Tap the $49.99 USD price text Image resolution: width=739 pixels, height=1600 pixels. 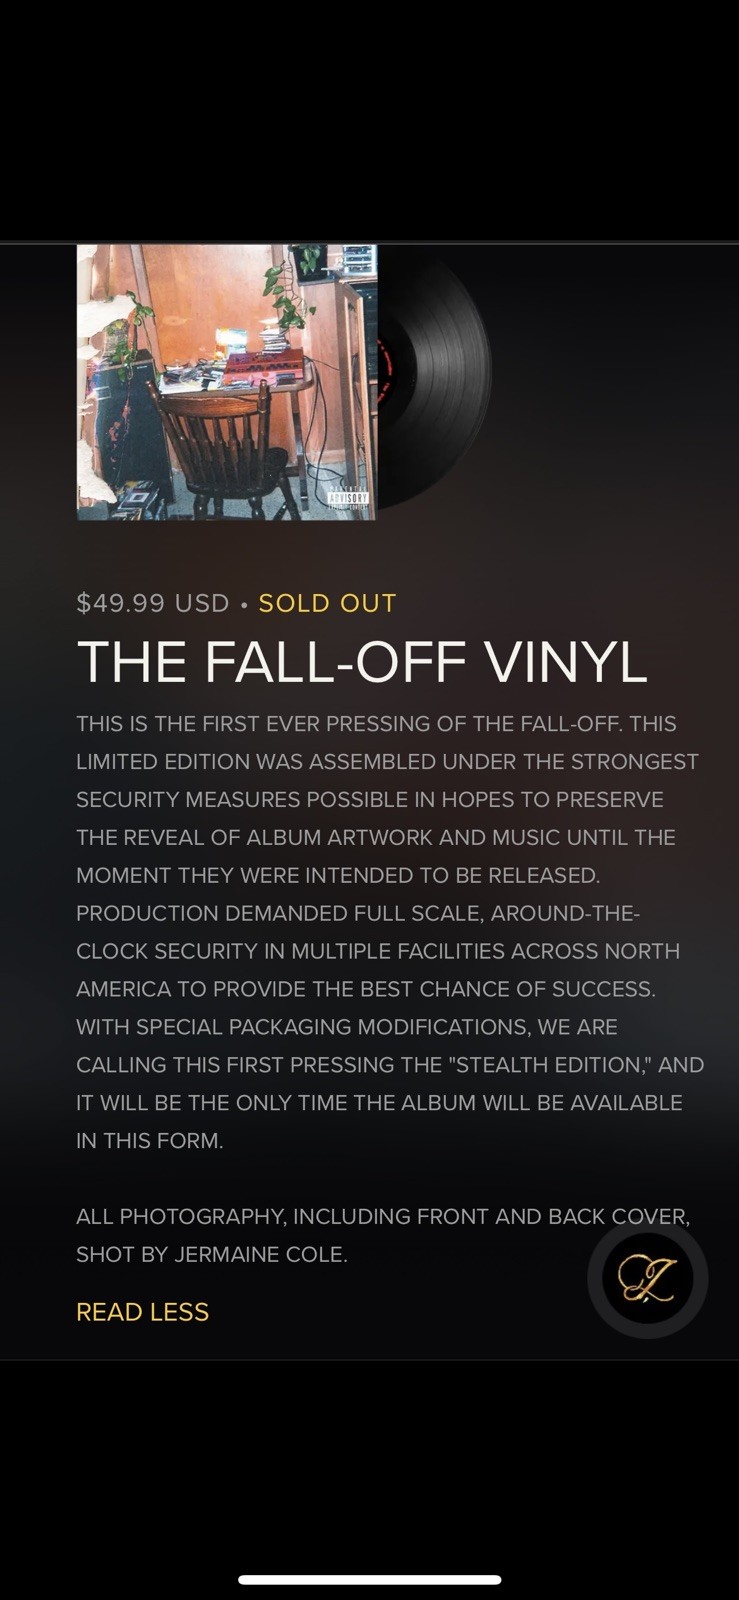150,603
